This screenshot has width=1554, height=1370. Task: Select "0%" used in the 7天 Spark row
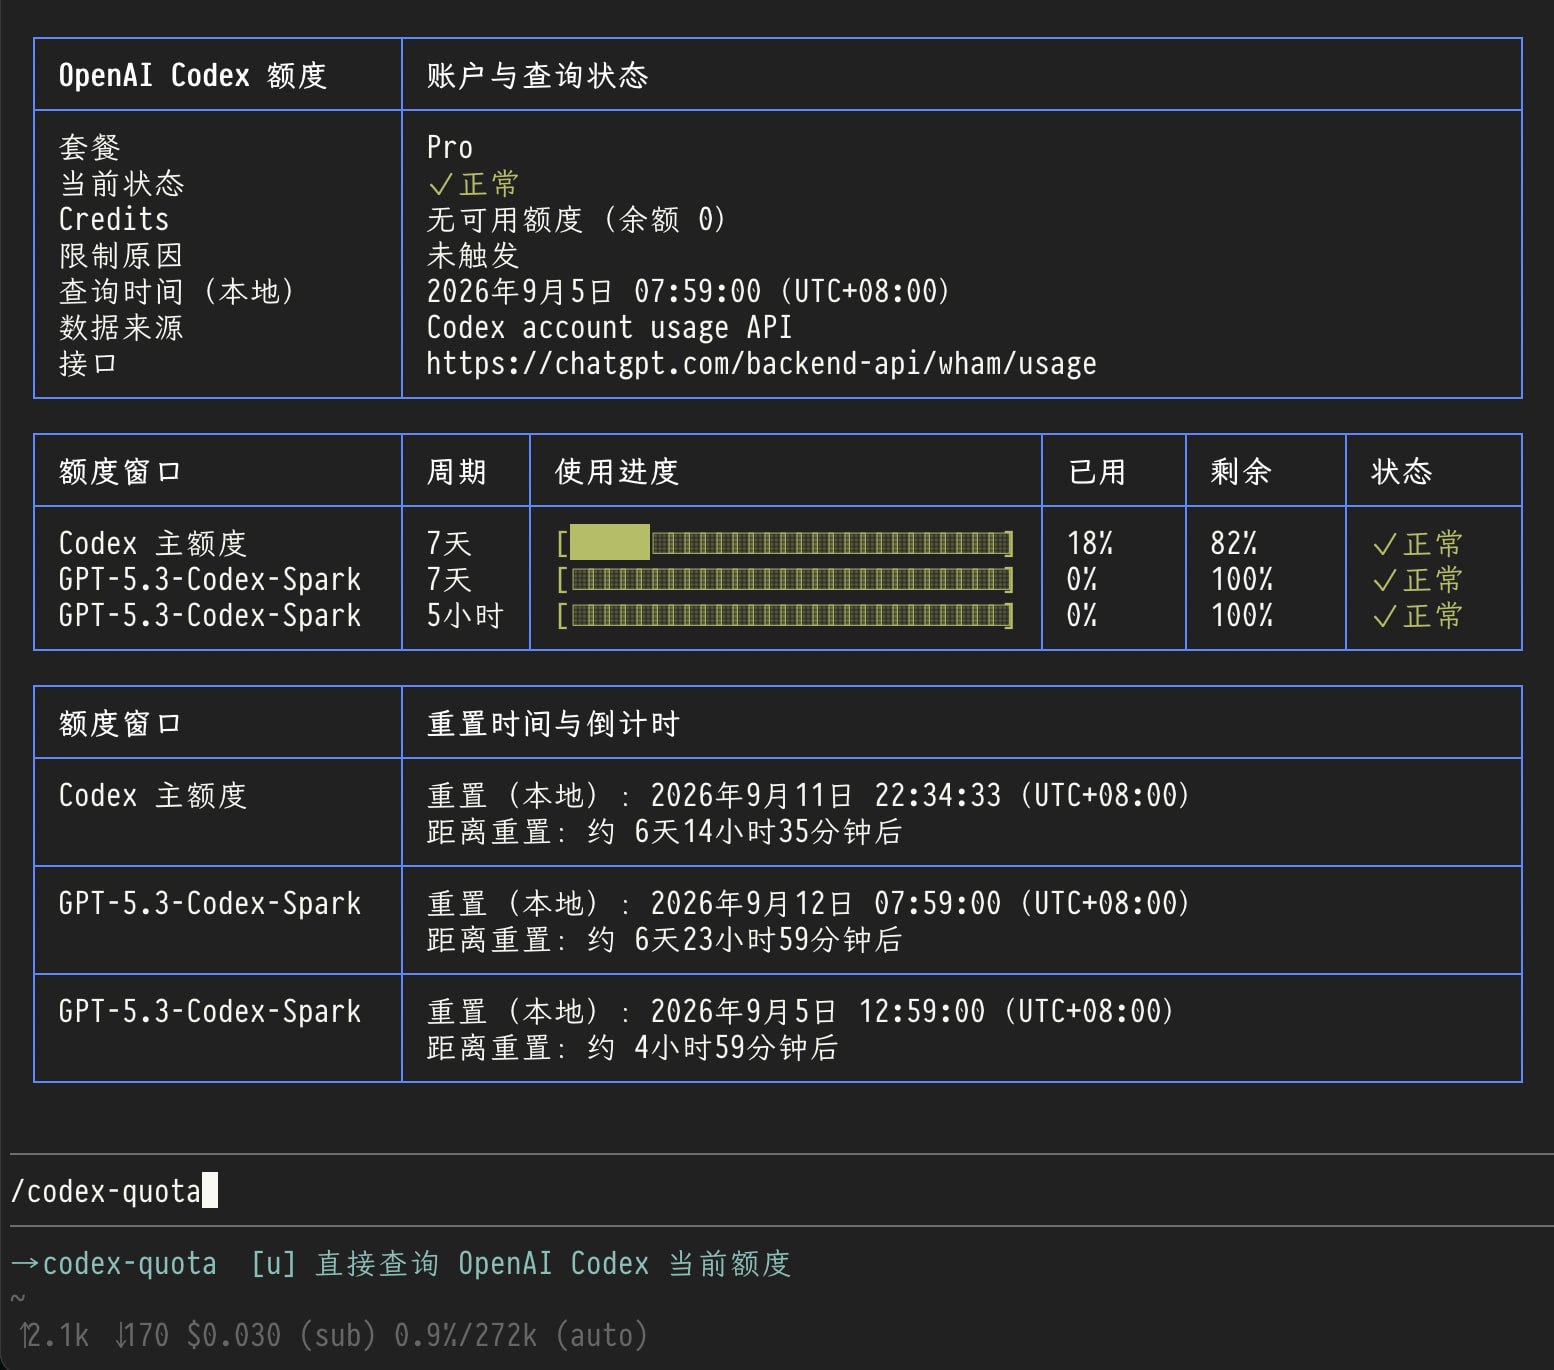(1082, 579)
